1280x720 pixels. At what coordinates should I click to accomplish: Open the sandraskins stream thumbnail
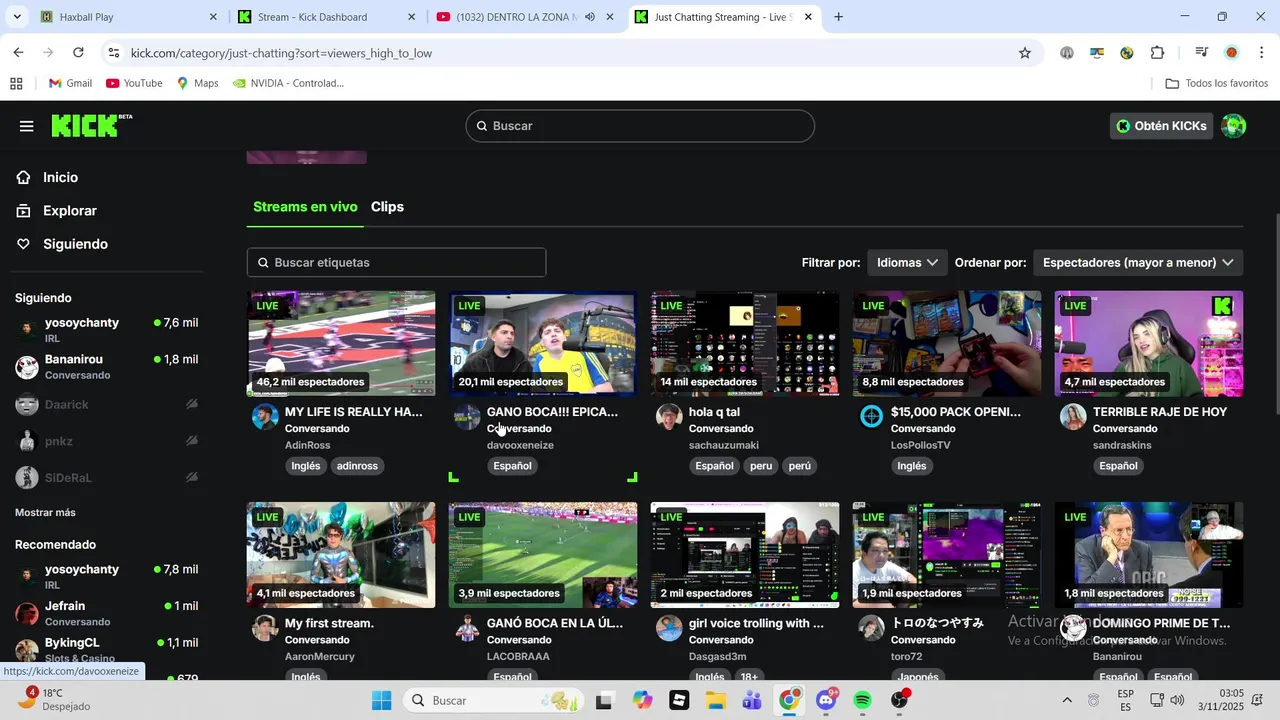tap(1149, 344)
